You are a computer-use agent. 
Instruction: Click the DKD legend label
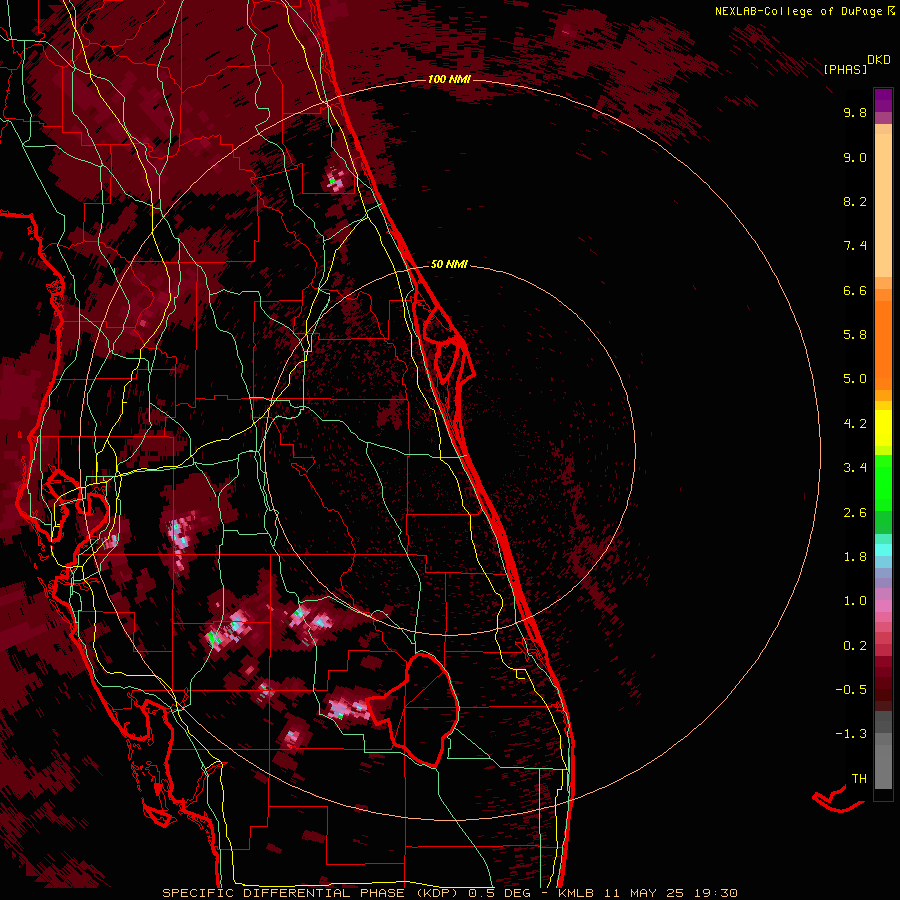pos(879,60)
